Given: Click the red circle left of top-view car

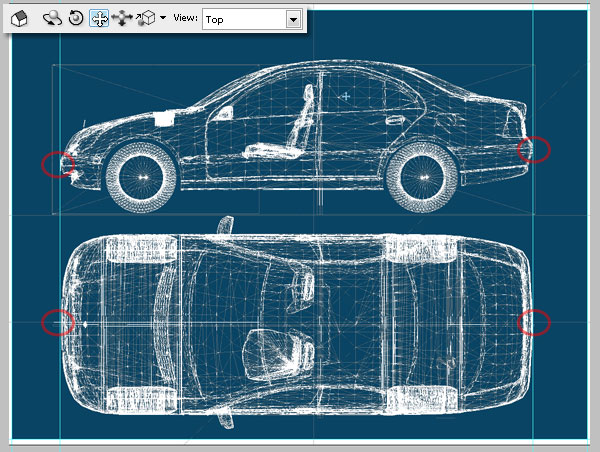Looking at the screenshot, I should point(57,322).
